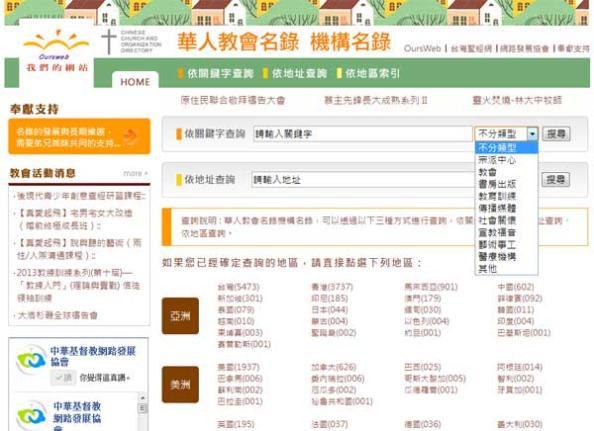The image size is (594, 431).
Task: Click the cross church directory logo
Action: 109,42
